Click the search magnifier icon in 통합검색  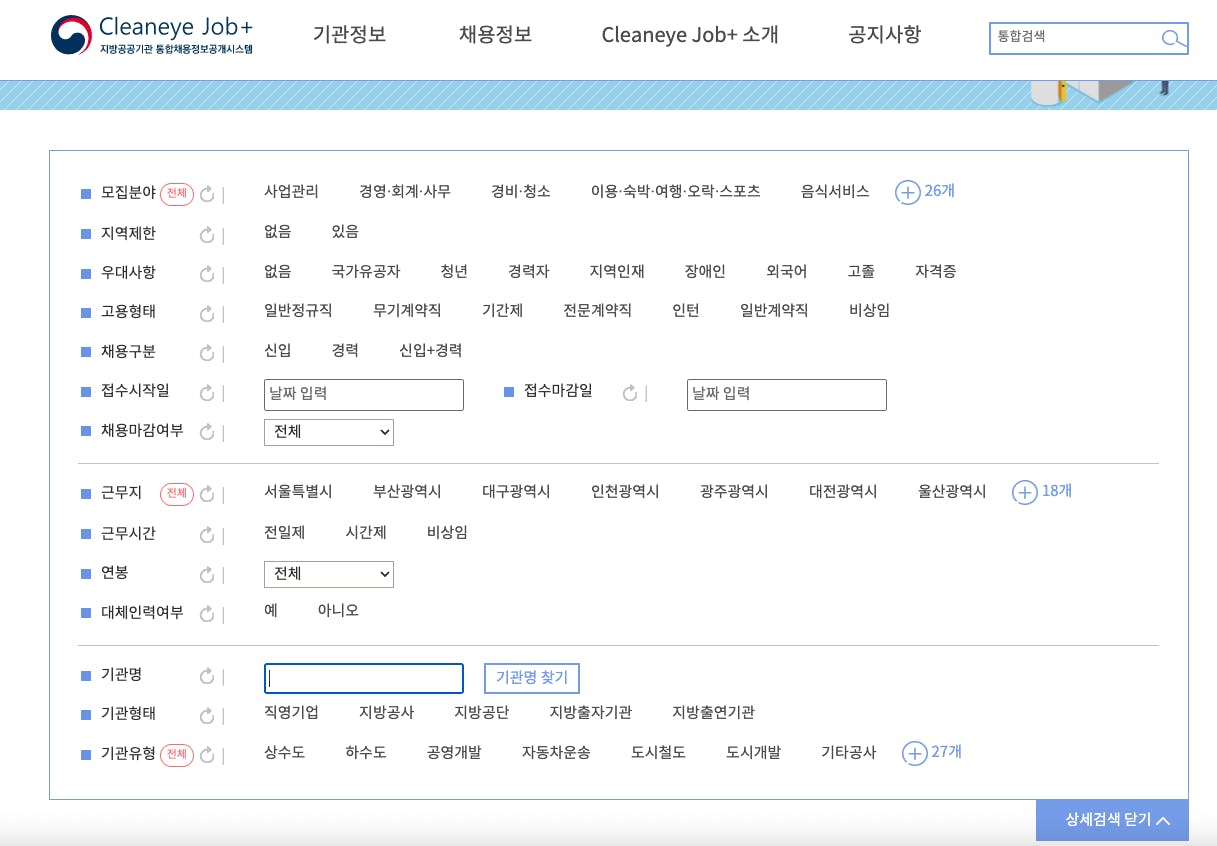tap(1172, 39)
